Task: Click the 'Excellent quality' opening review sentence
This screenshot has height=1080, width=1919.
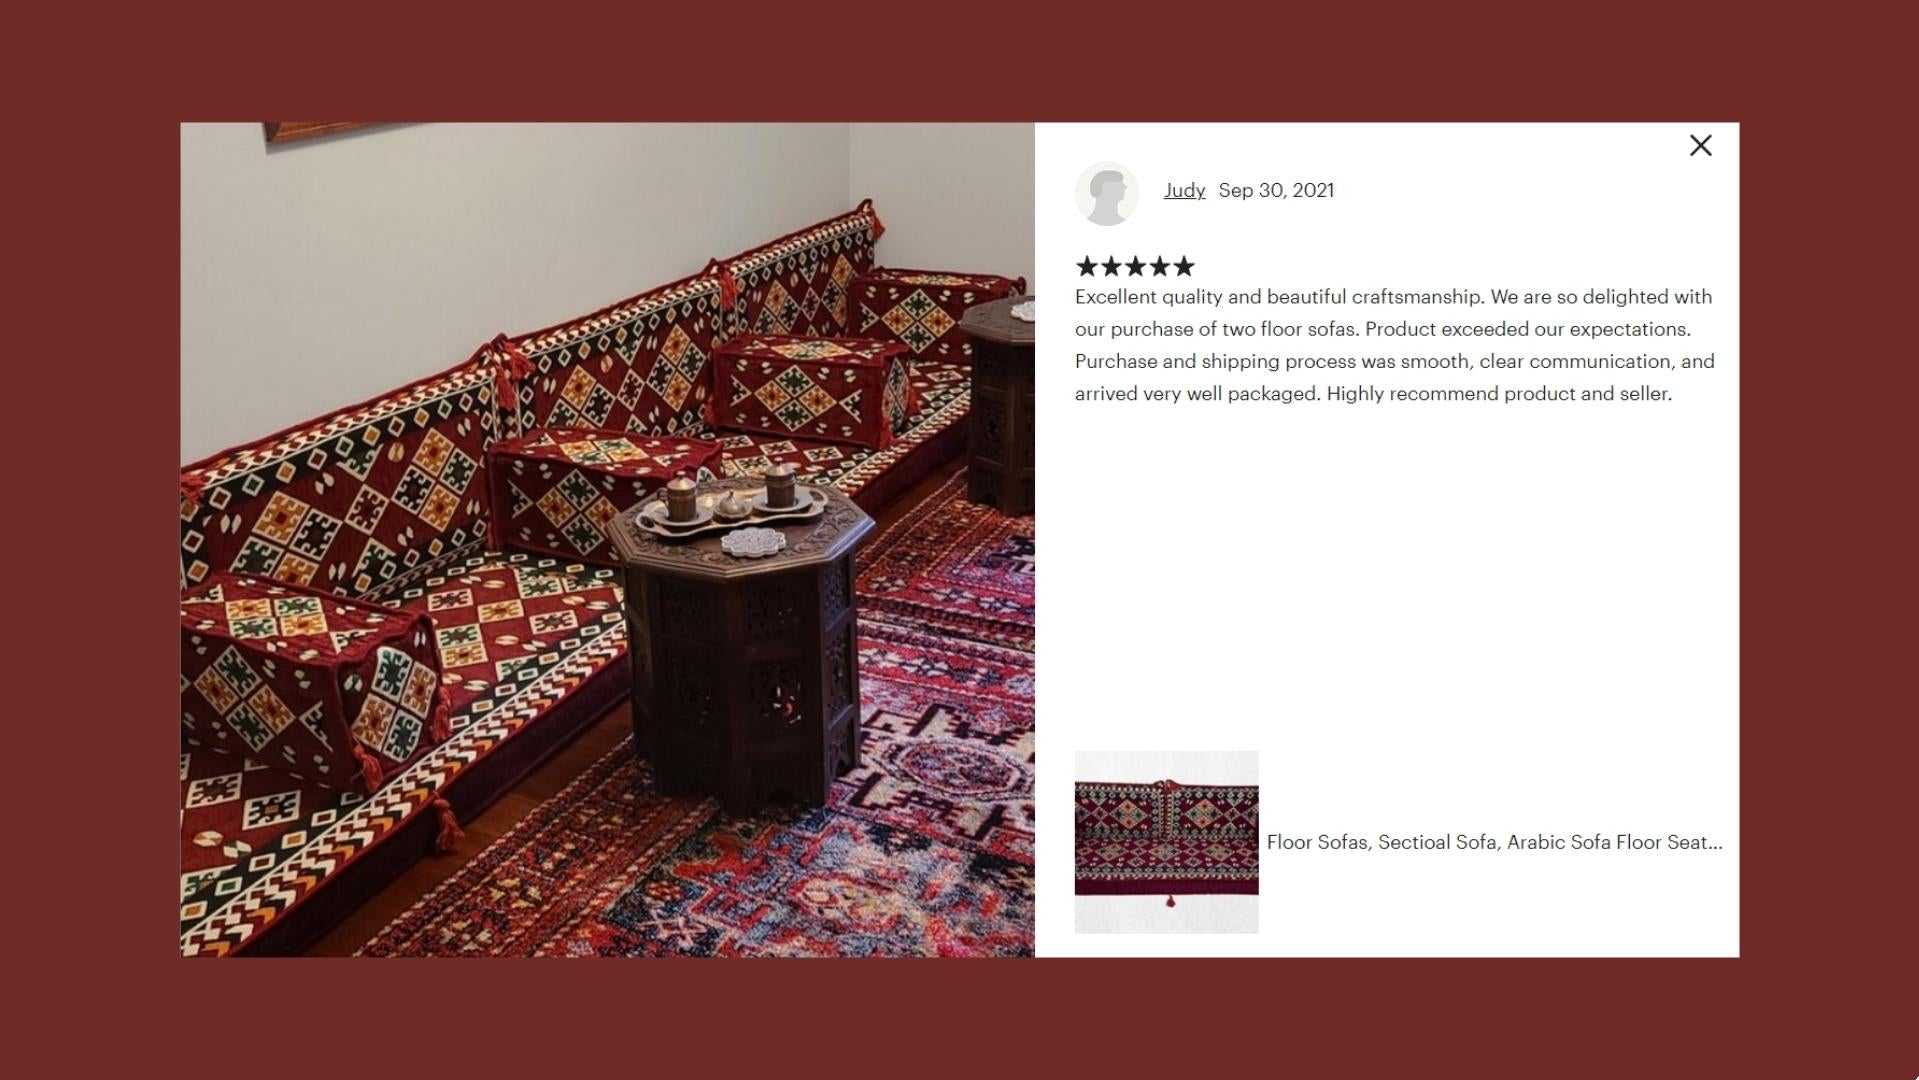Action: (x=1280, y=297)
